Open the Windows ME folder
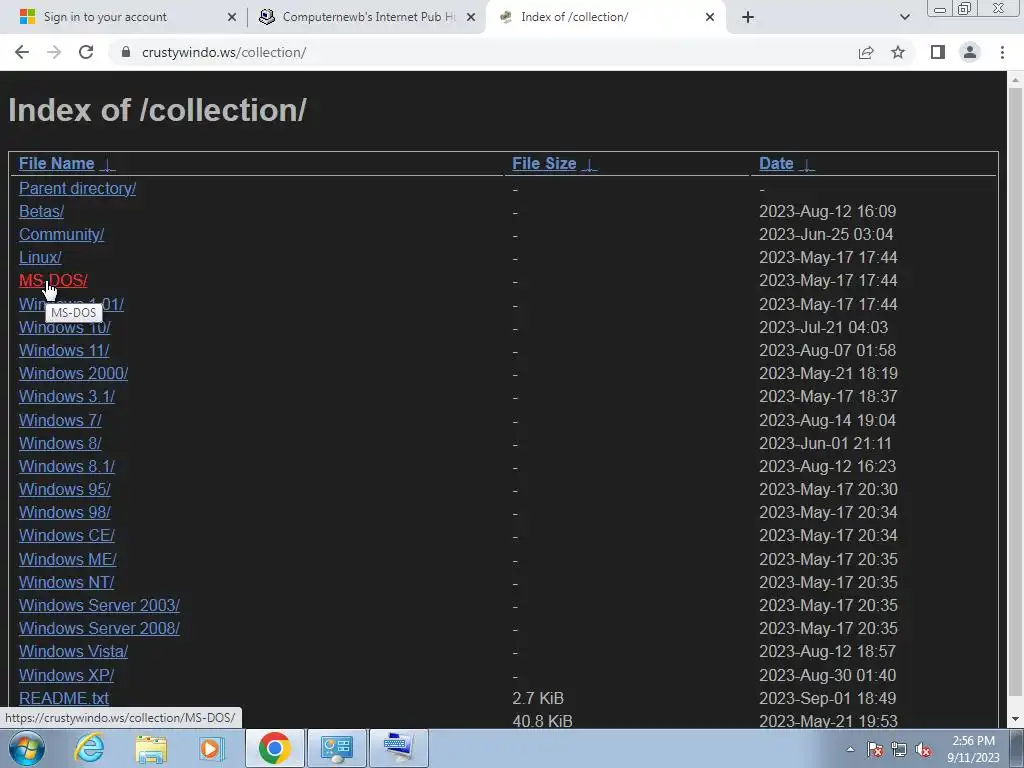 pos(68,559)
